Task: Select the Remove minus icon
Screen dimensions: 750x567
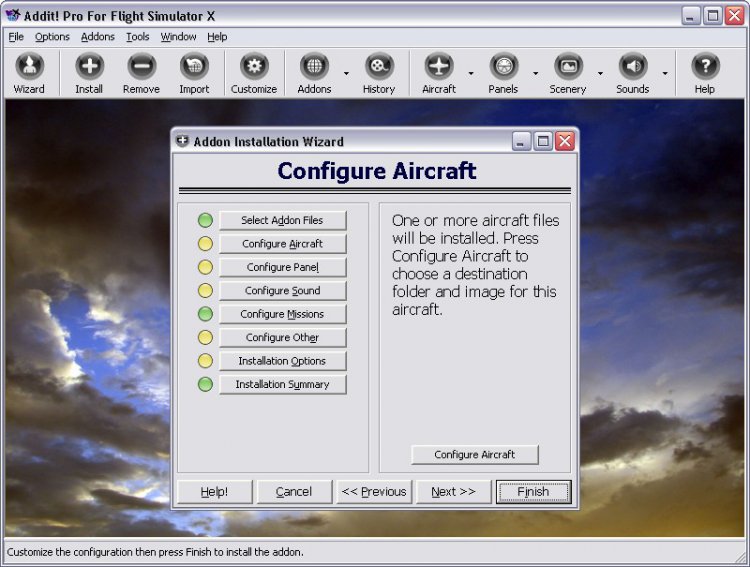Action: [141, 66]
